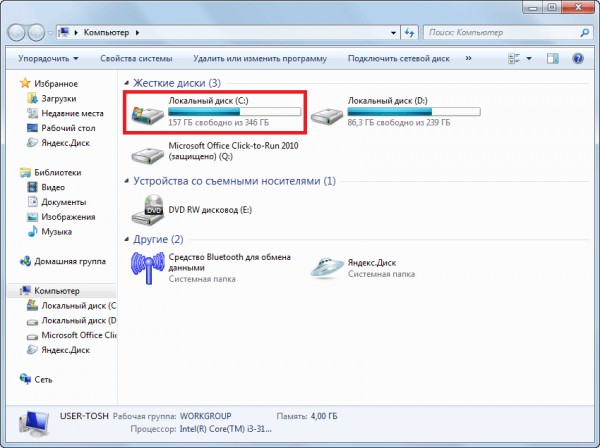Open Документы library
The image size is (600, 448).
click(x=57, y=202)
